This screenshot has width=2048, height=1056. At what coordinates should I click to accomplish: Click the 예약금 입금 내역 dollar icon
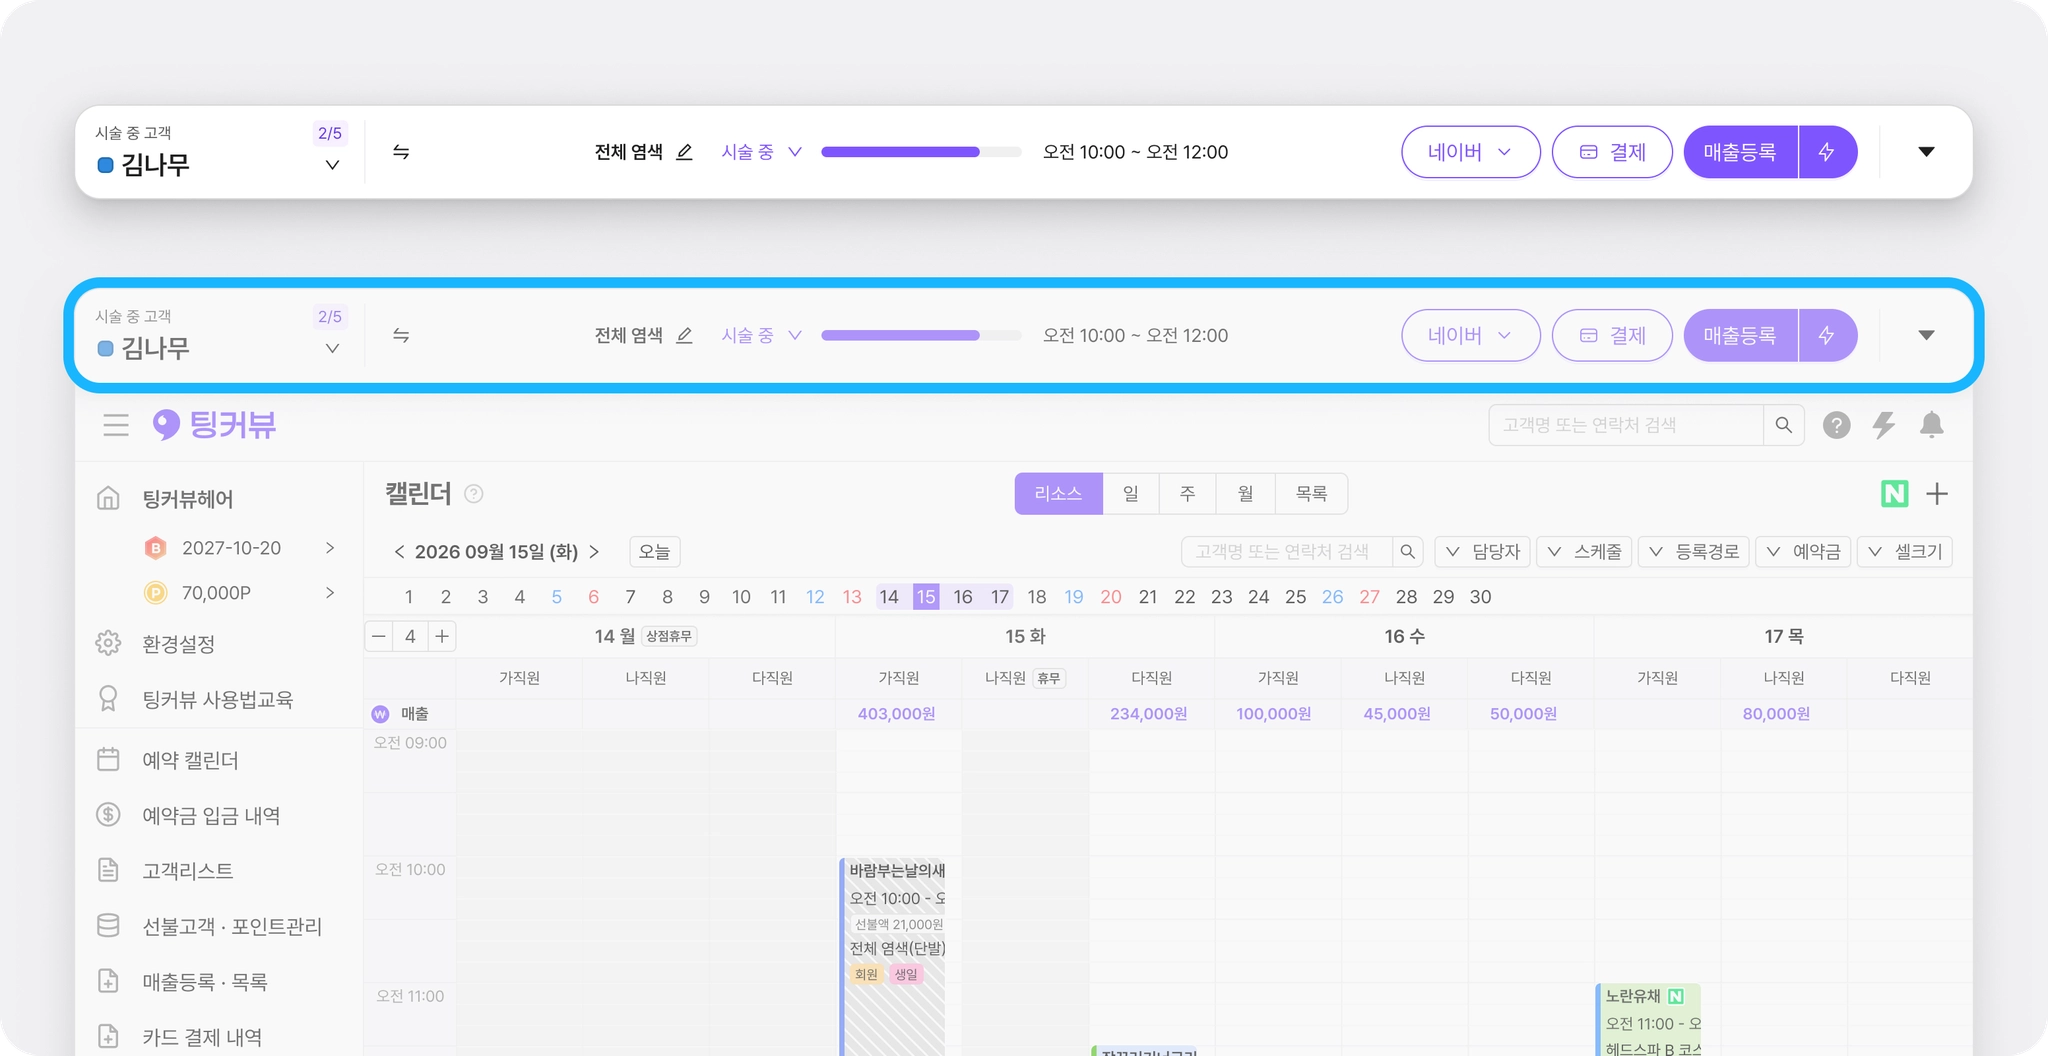108,815
